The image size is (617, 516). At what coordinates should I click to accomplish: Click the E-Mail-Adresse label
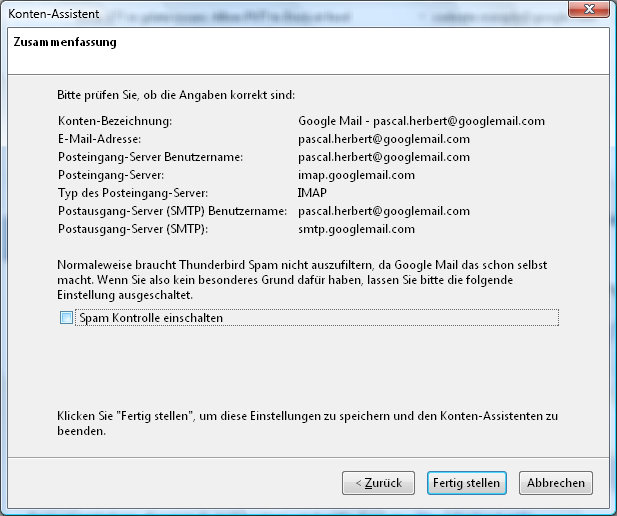tap(99, 139)
